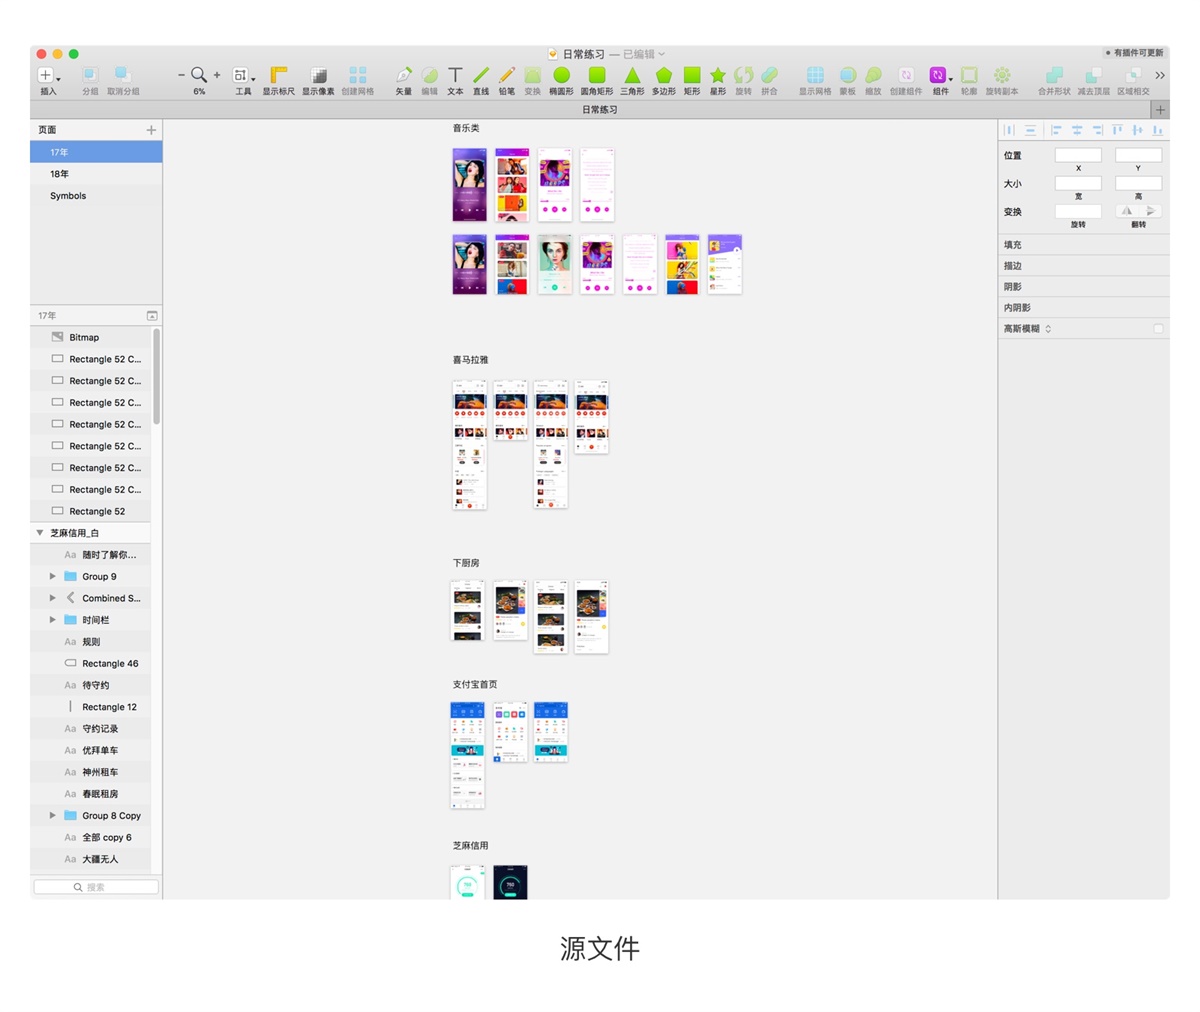The width and height of the screenshot is (1200, 1012).
Task: Expand toolbar overflow chevron
Action: coord(1160,75)
